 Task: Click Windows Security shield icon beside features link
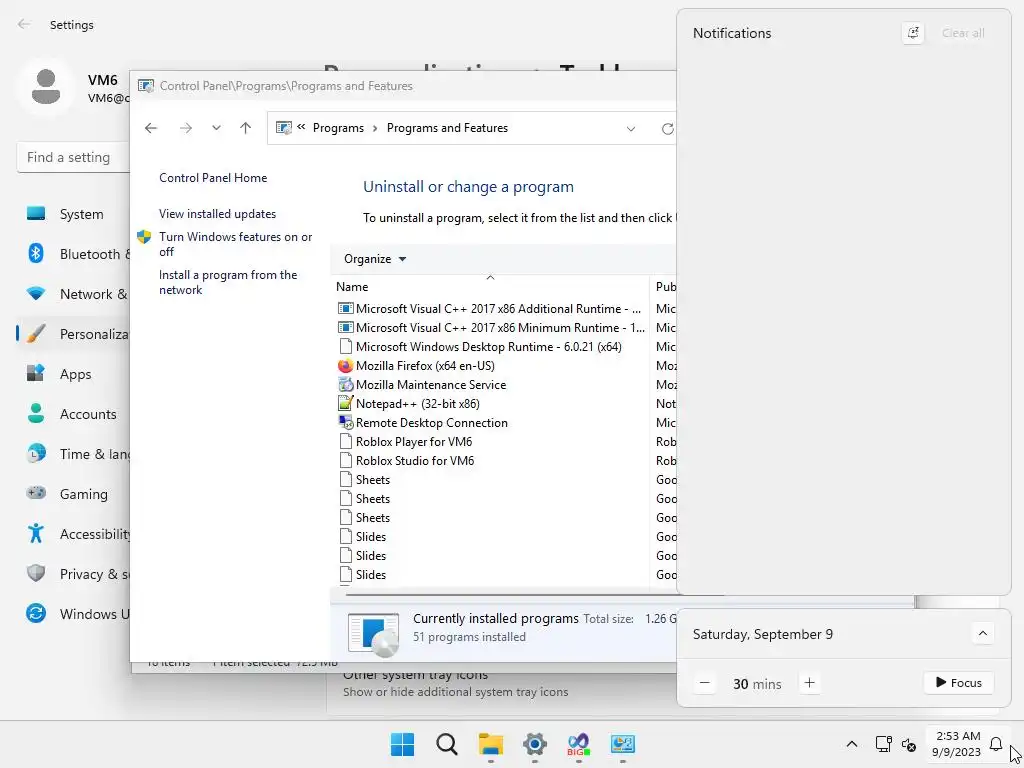tap(144, 236)
